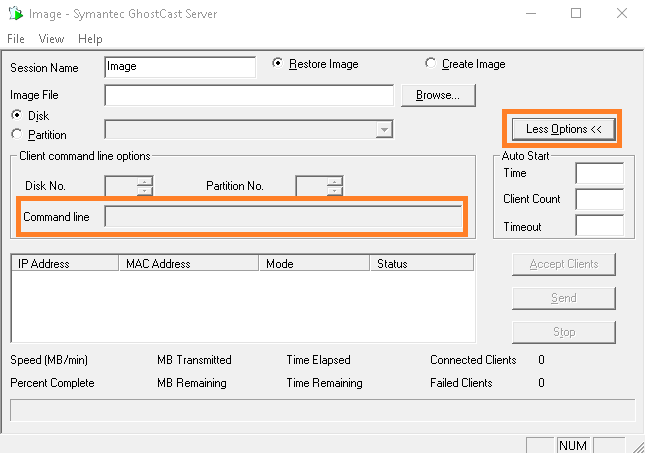Click the NUM status bar indicator
This screenshot has height=453, width=645.
[x=573, y=445]
